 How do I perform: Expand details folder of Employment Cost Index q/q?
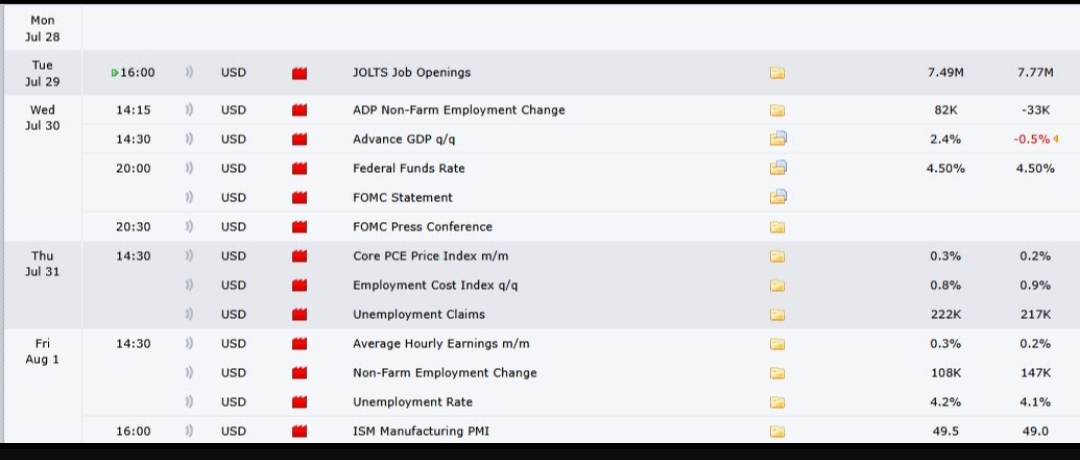click(777, 286)
